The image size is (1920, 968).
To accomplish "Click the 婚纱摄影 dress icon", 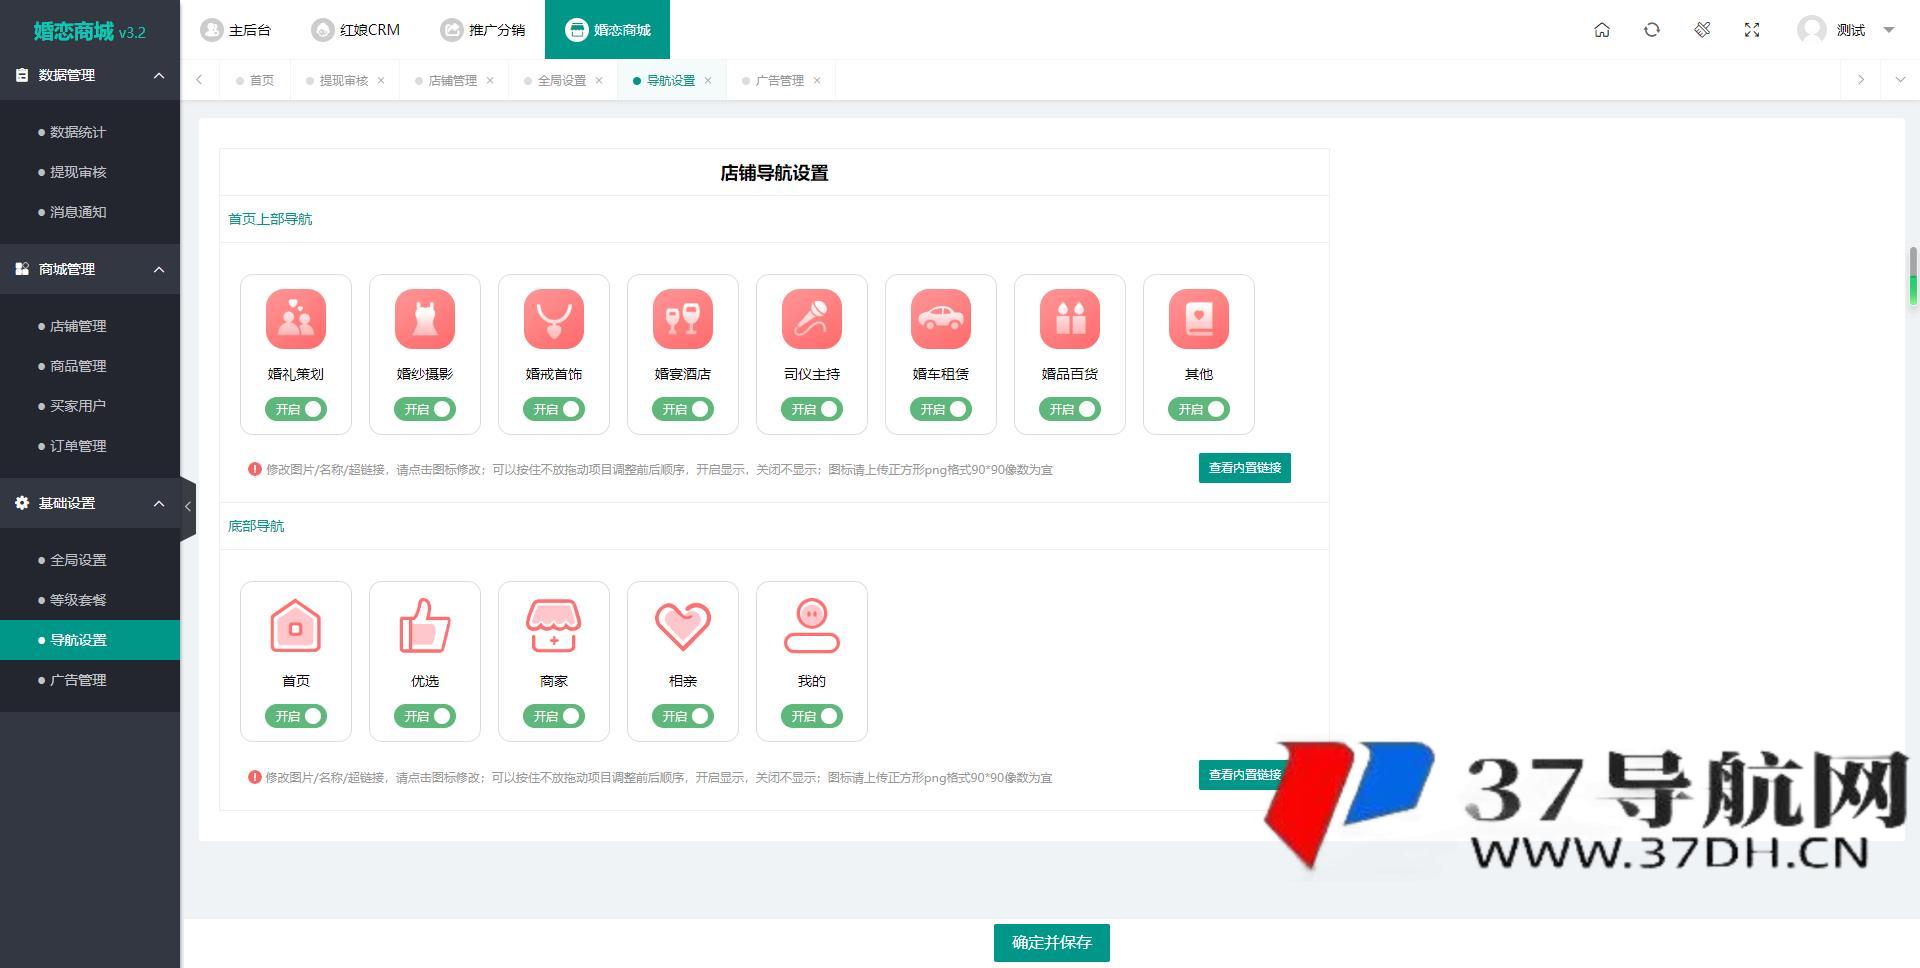I will (425, 318).
